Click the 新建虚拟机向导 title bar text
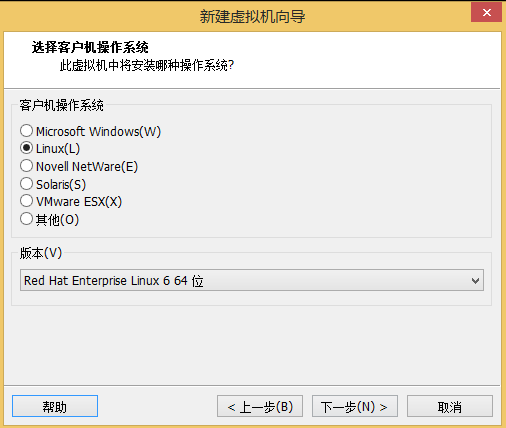 pyautogui.click(x=252, y=16)
